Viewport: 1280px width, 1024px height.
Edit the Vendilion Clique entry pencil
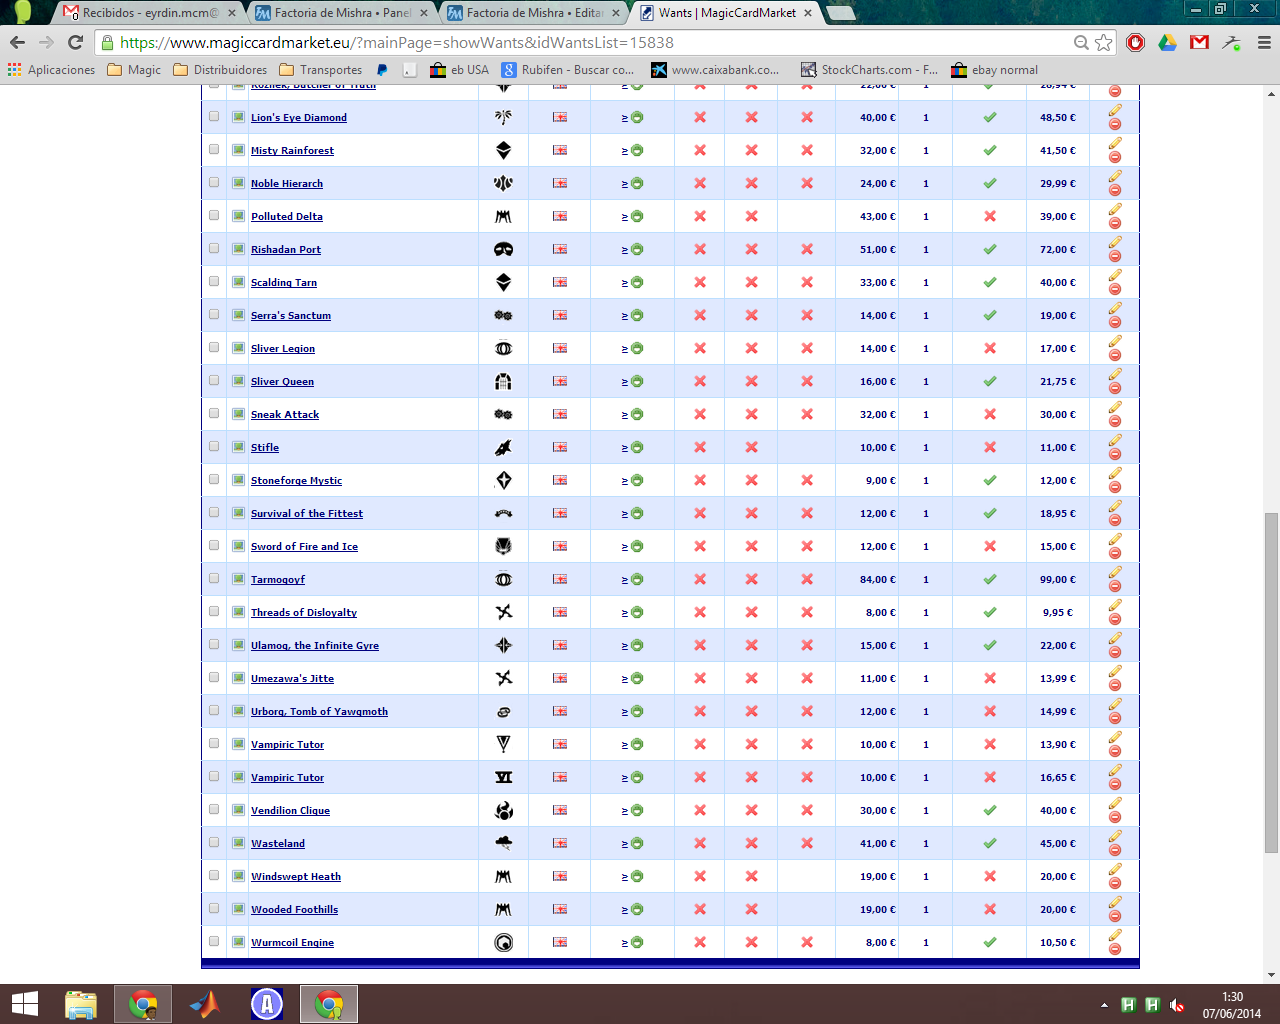(1115, 803)
